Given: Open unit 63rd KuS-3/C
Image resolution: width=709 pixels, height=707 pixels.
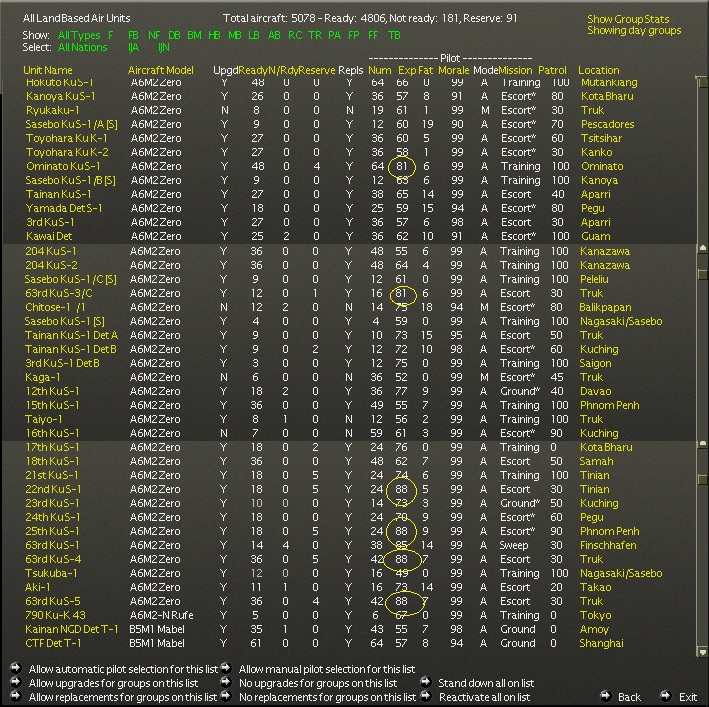Looking at the screenshot, I should 59,293.
